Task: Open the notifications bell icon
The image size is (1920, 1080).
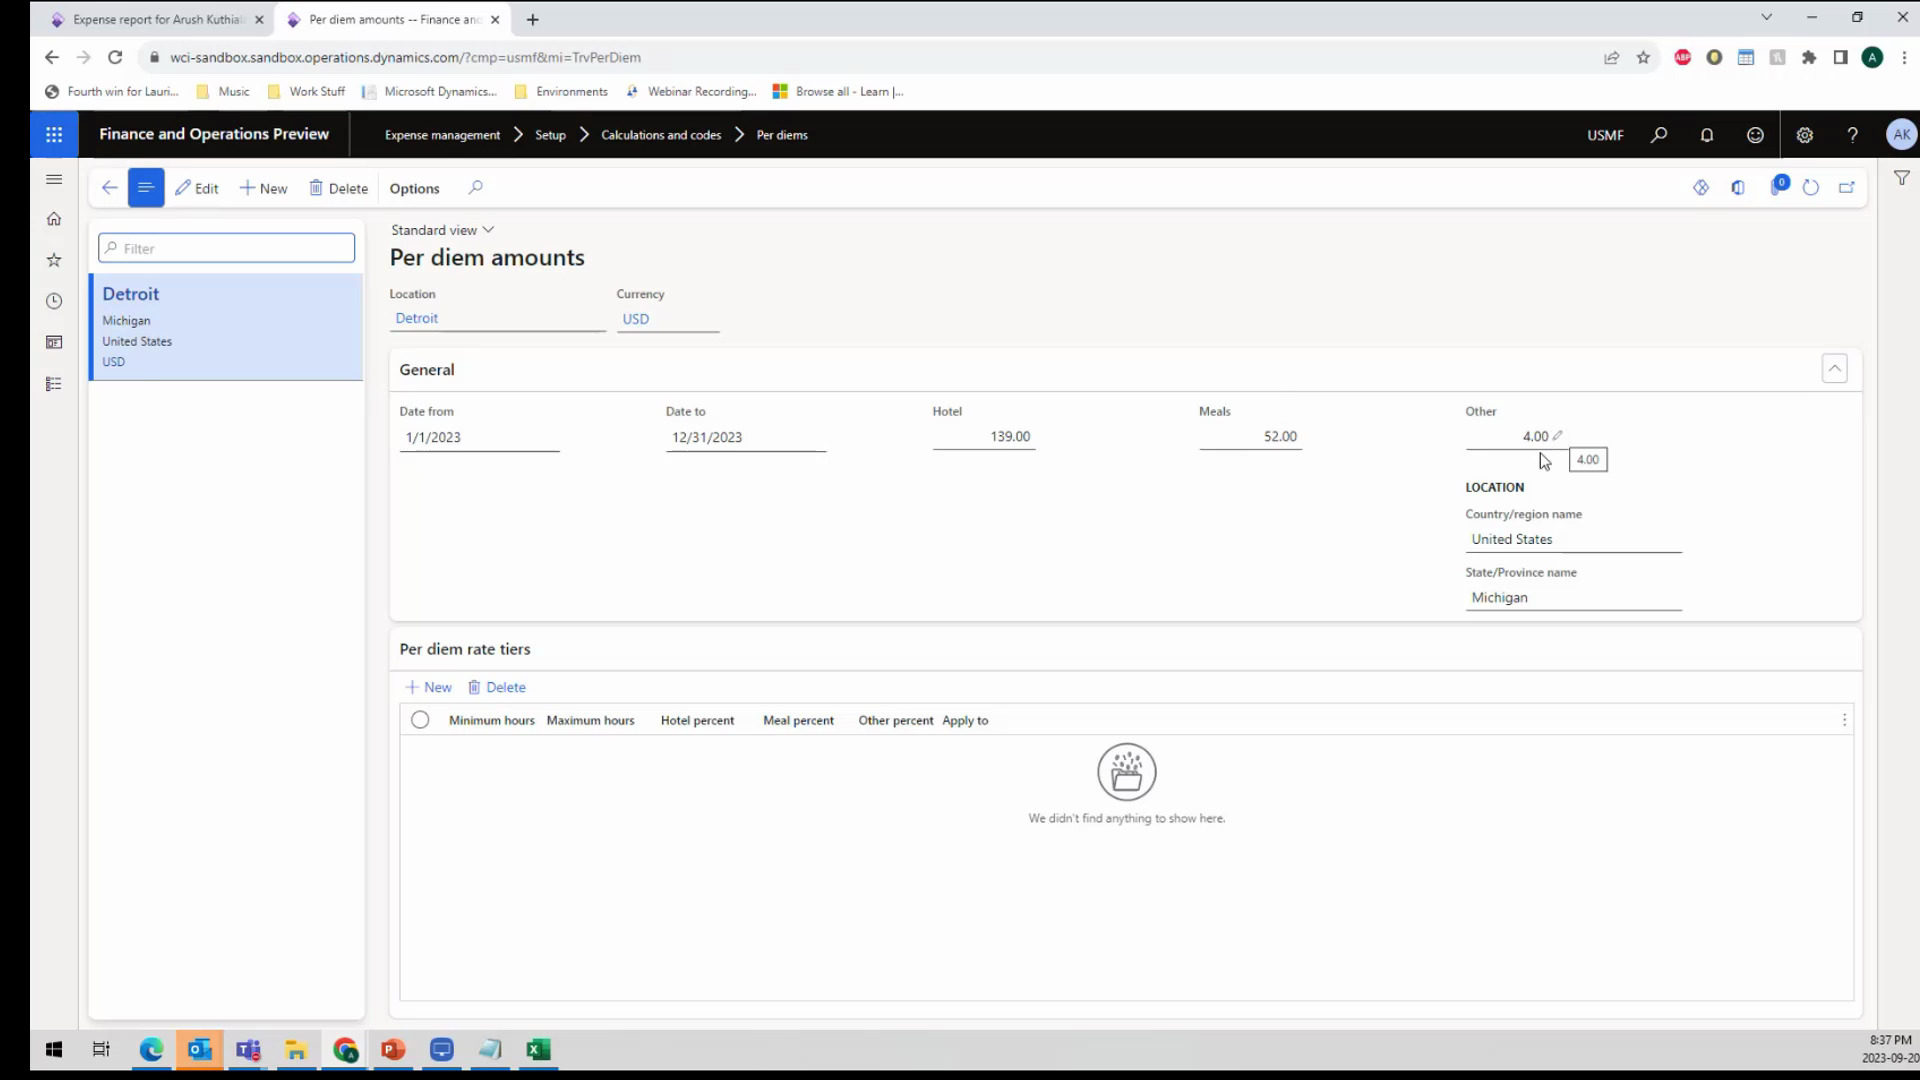Action: [1707, 135]
